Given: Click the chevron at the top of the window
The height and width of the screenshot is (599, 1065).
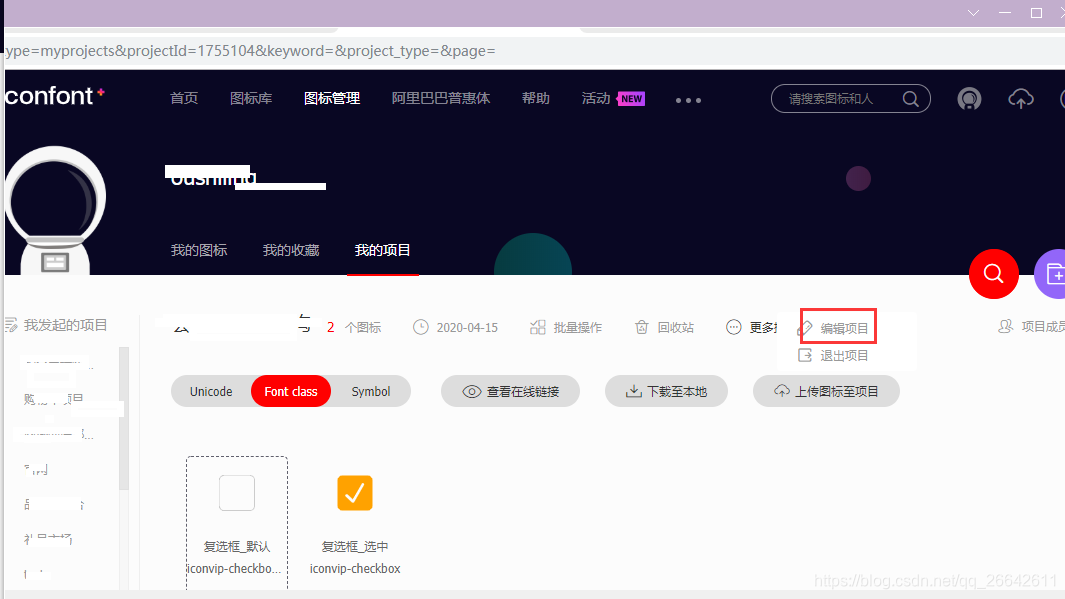Looking at the screenshot, I should pos(974,13).
